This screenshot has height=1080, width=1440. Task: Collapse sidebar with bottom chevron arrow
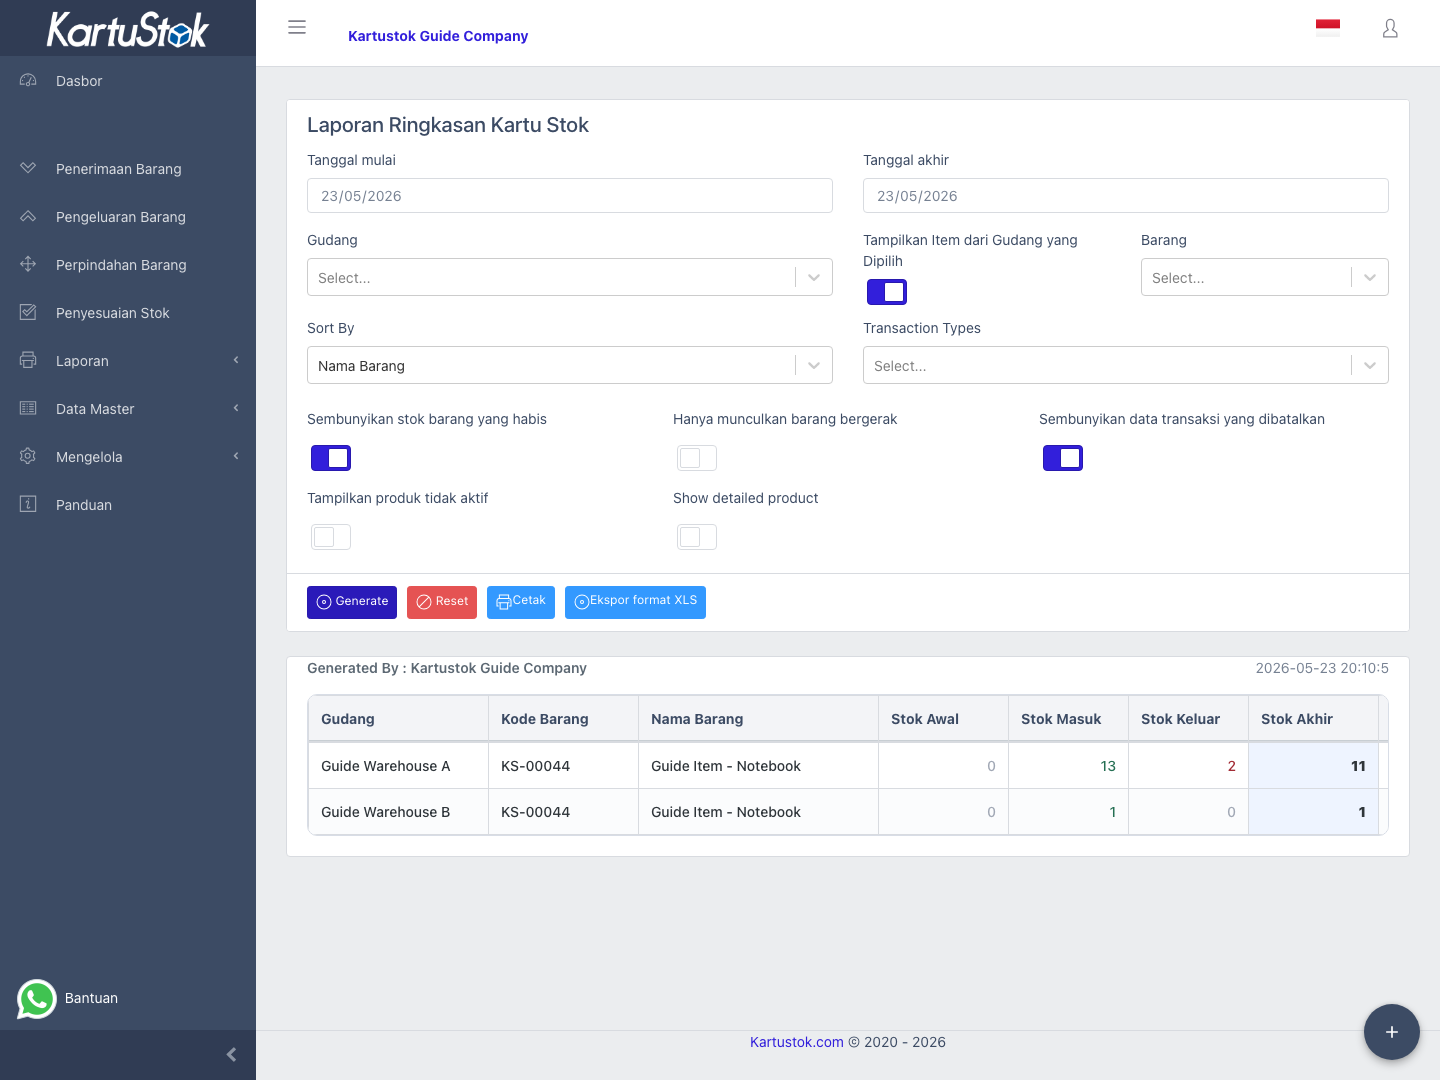click(231, 1054)
